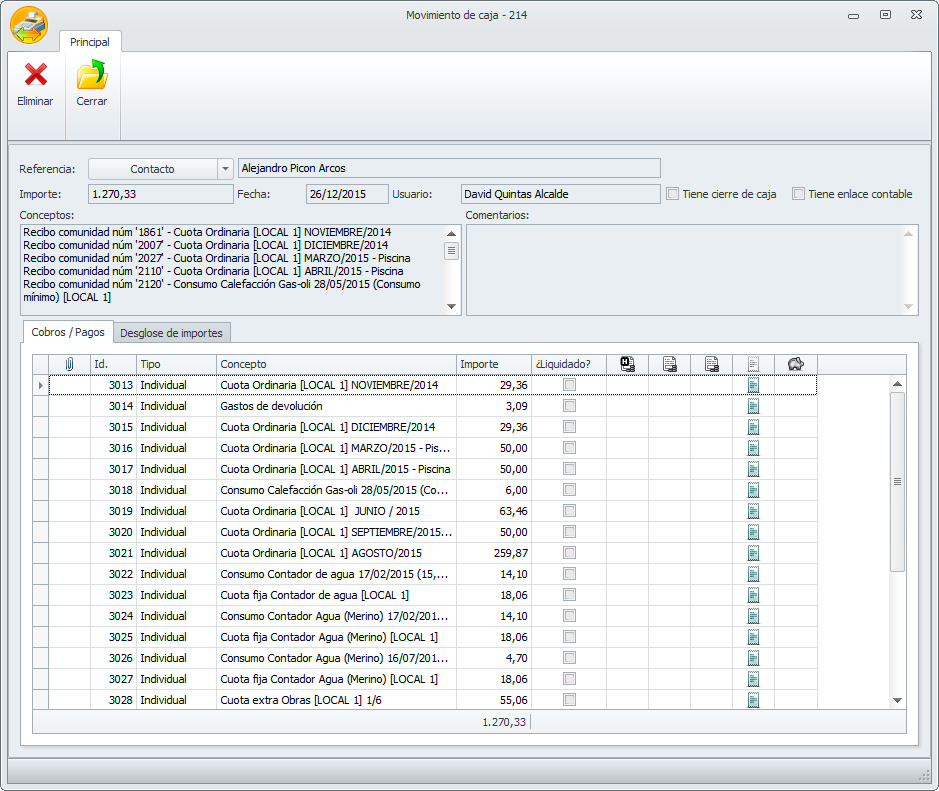This screenshot has height=791, width=939.
Task: Click the grid vertical scrollbar thumb
Action: [x=897, y=481]
